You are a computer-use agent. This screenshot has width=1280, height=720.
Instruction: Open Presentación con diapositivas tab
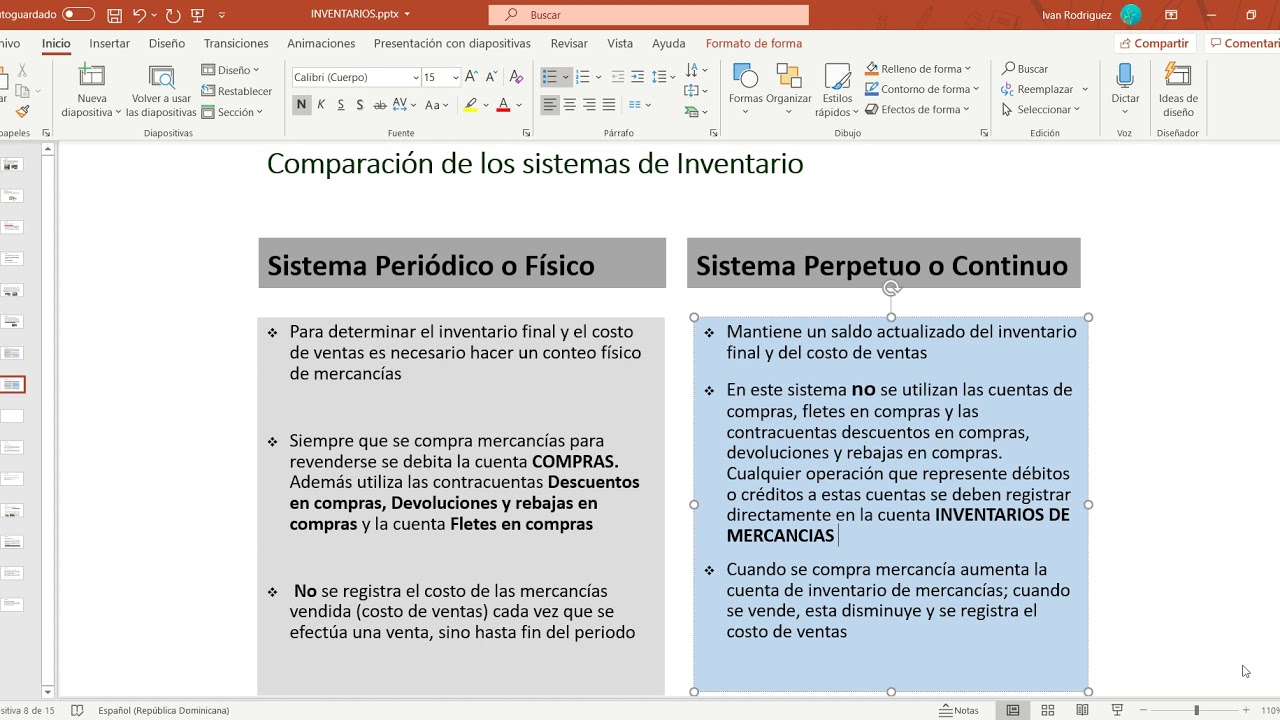(x=452, y=44)
